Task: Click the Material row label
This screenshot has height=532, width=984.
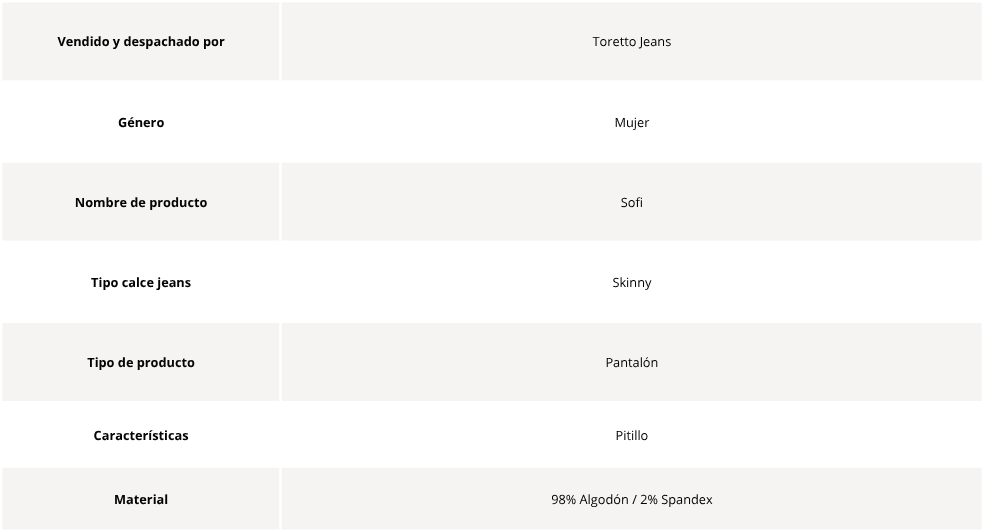Action: tap(141, 499)
